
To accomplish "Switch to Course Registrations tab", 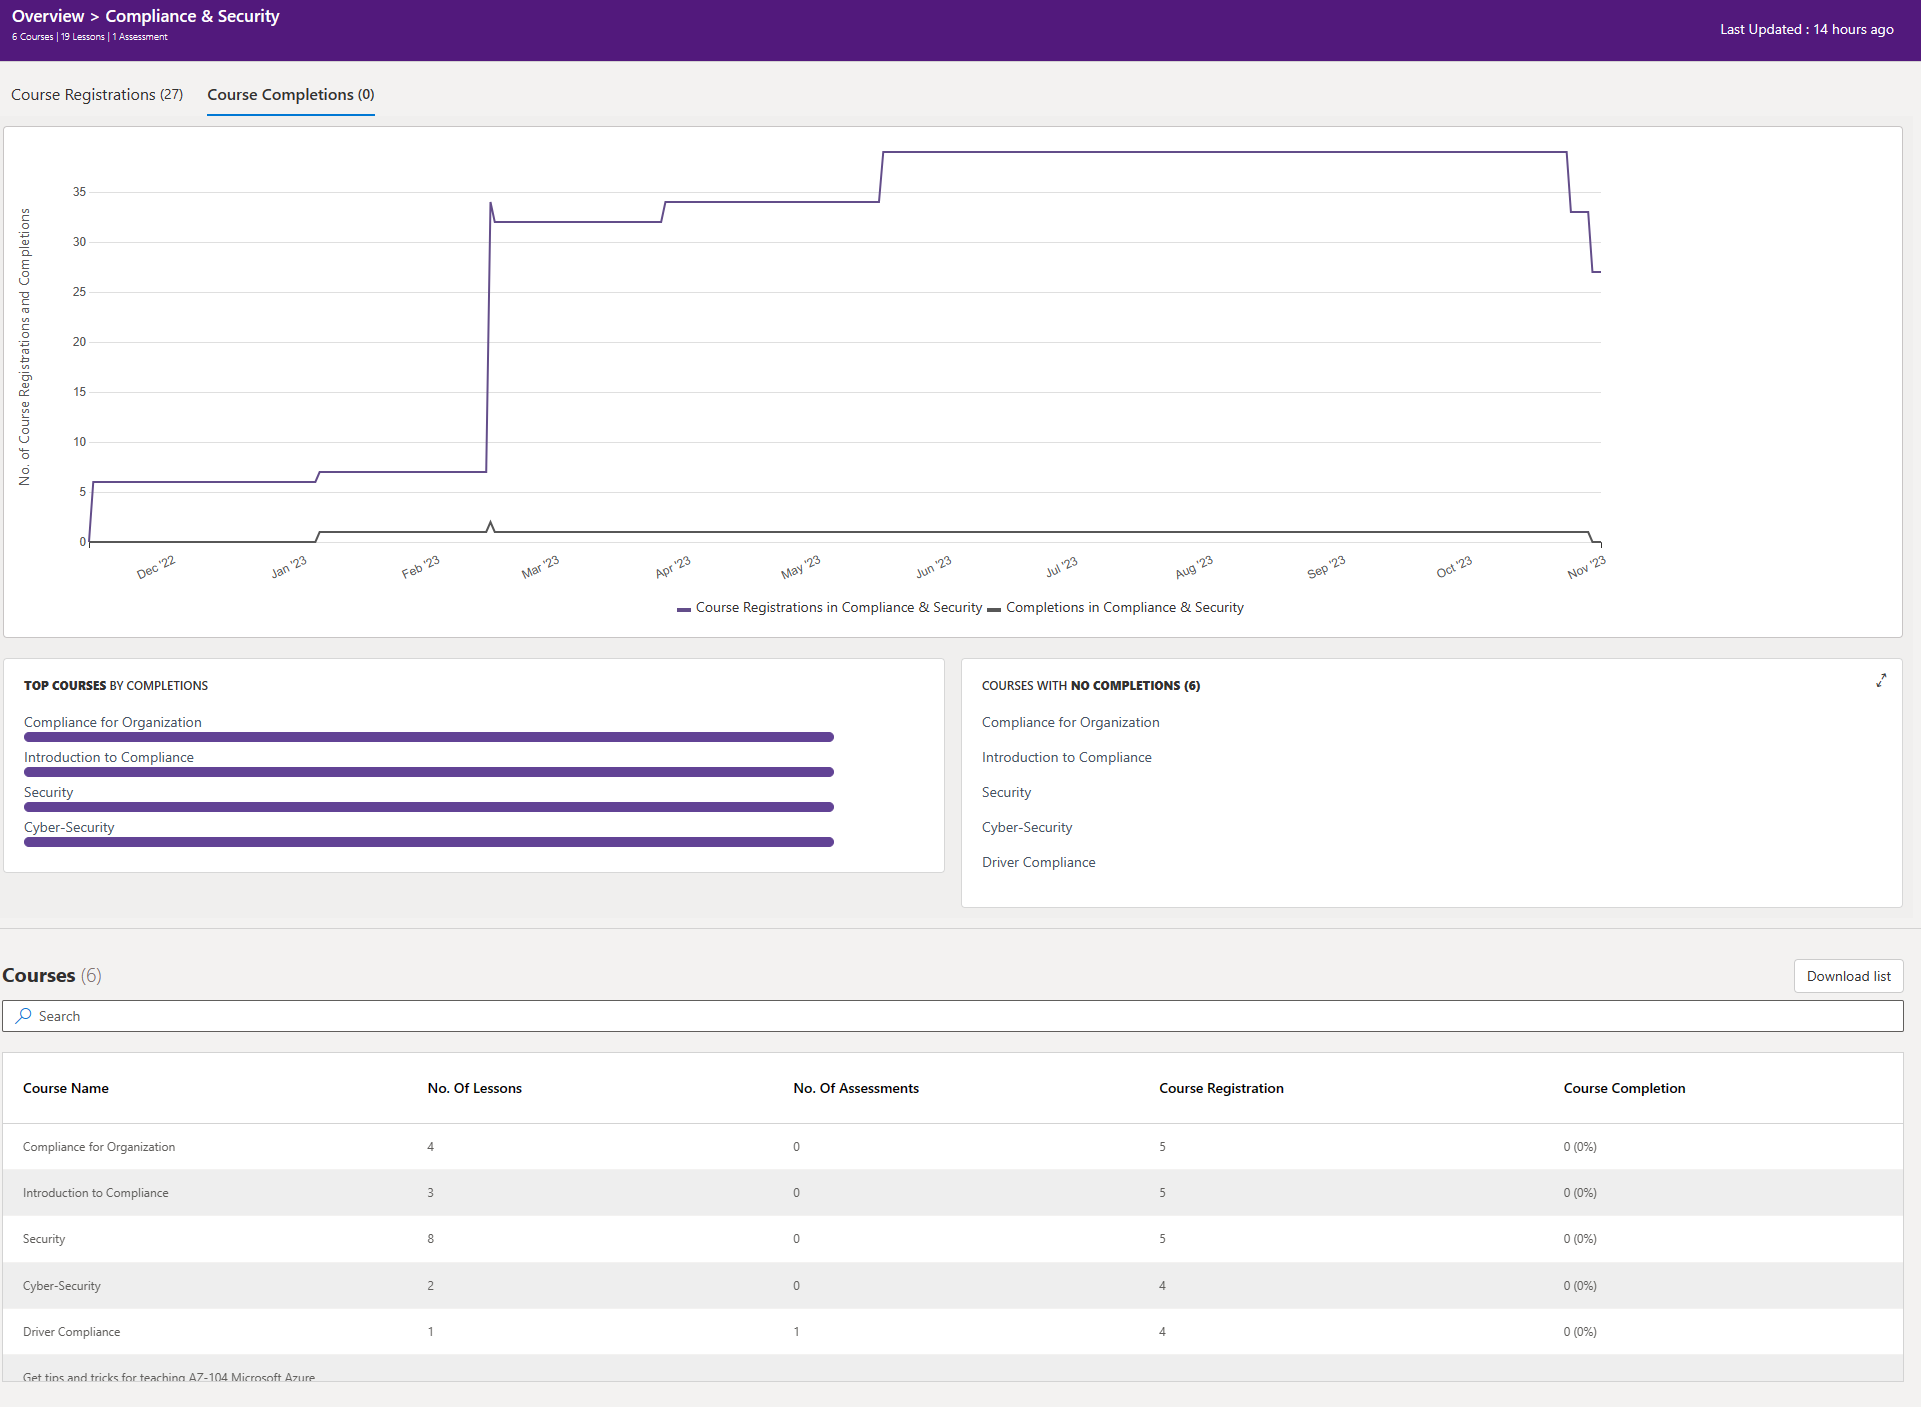I will 97,94.
